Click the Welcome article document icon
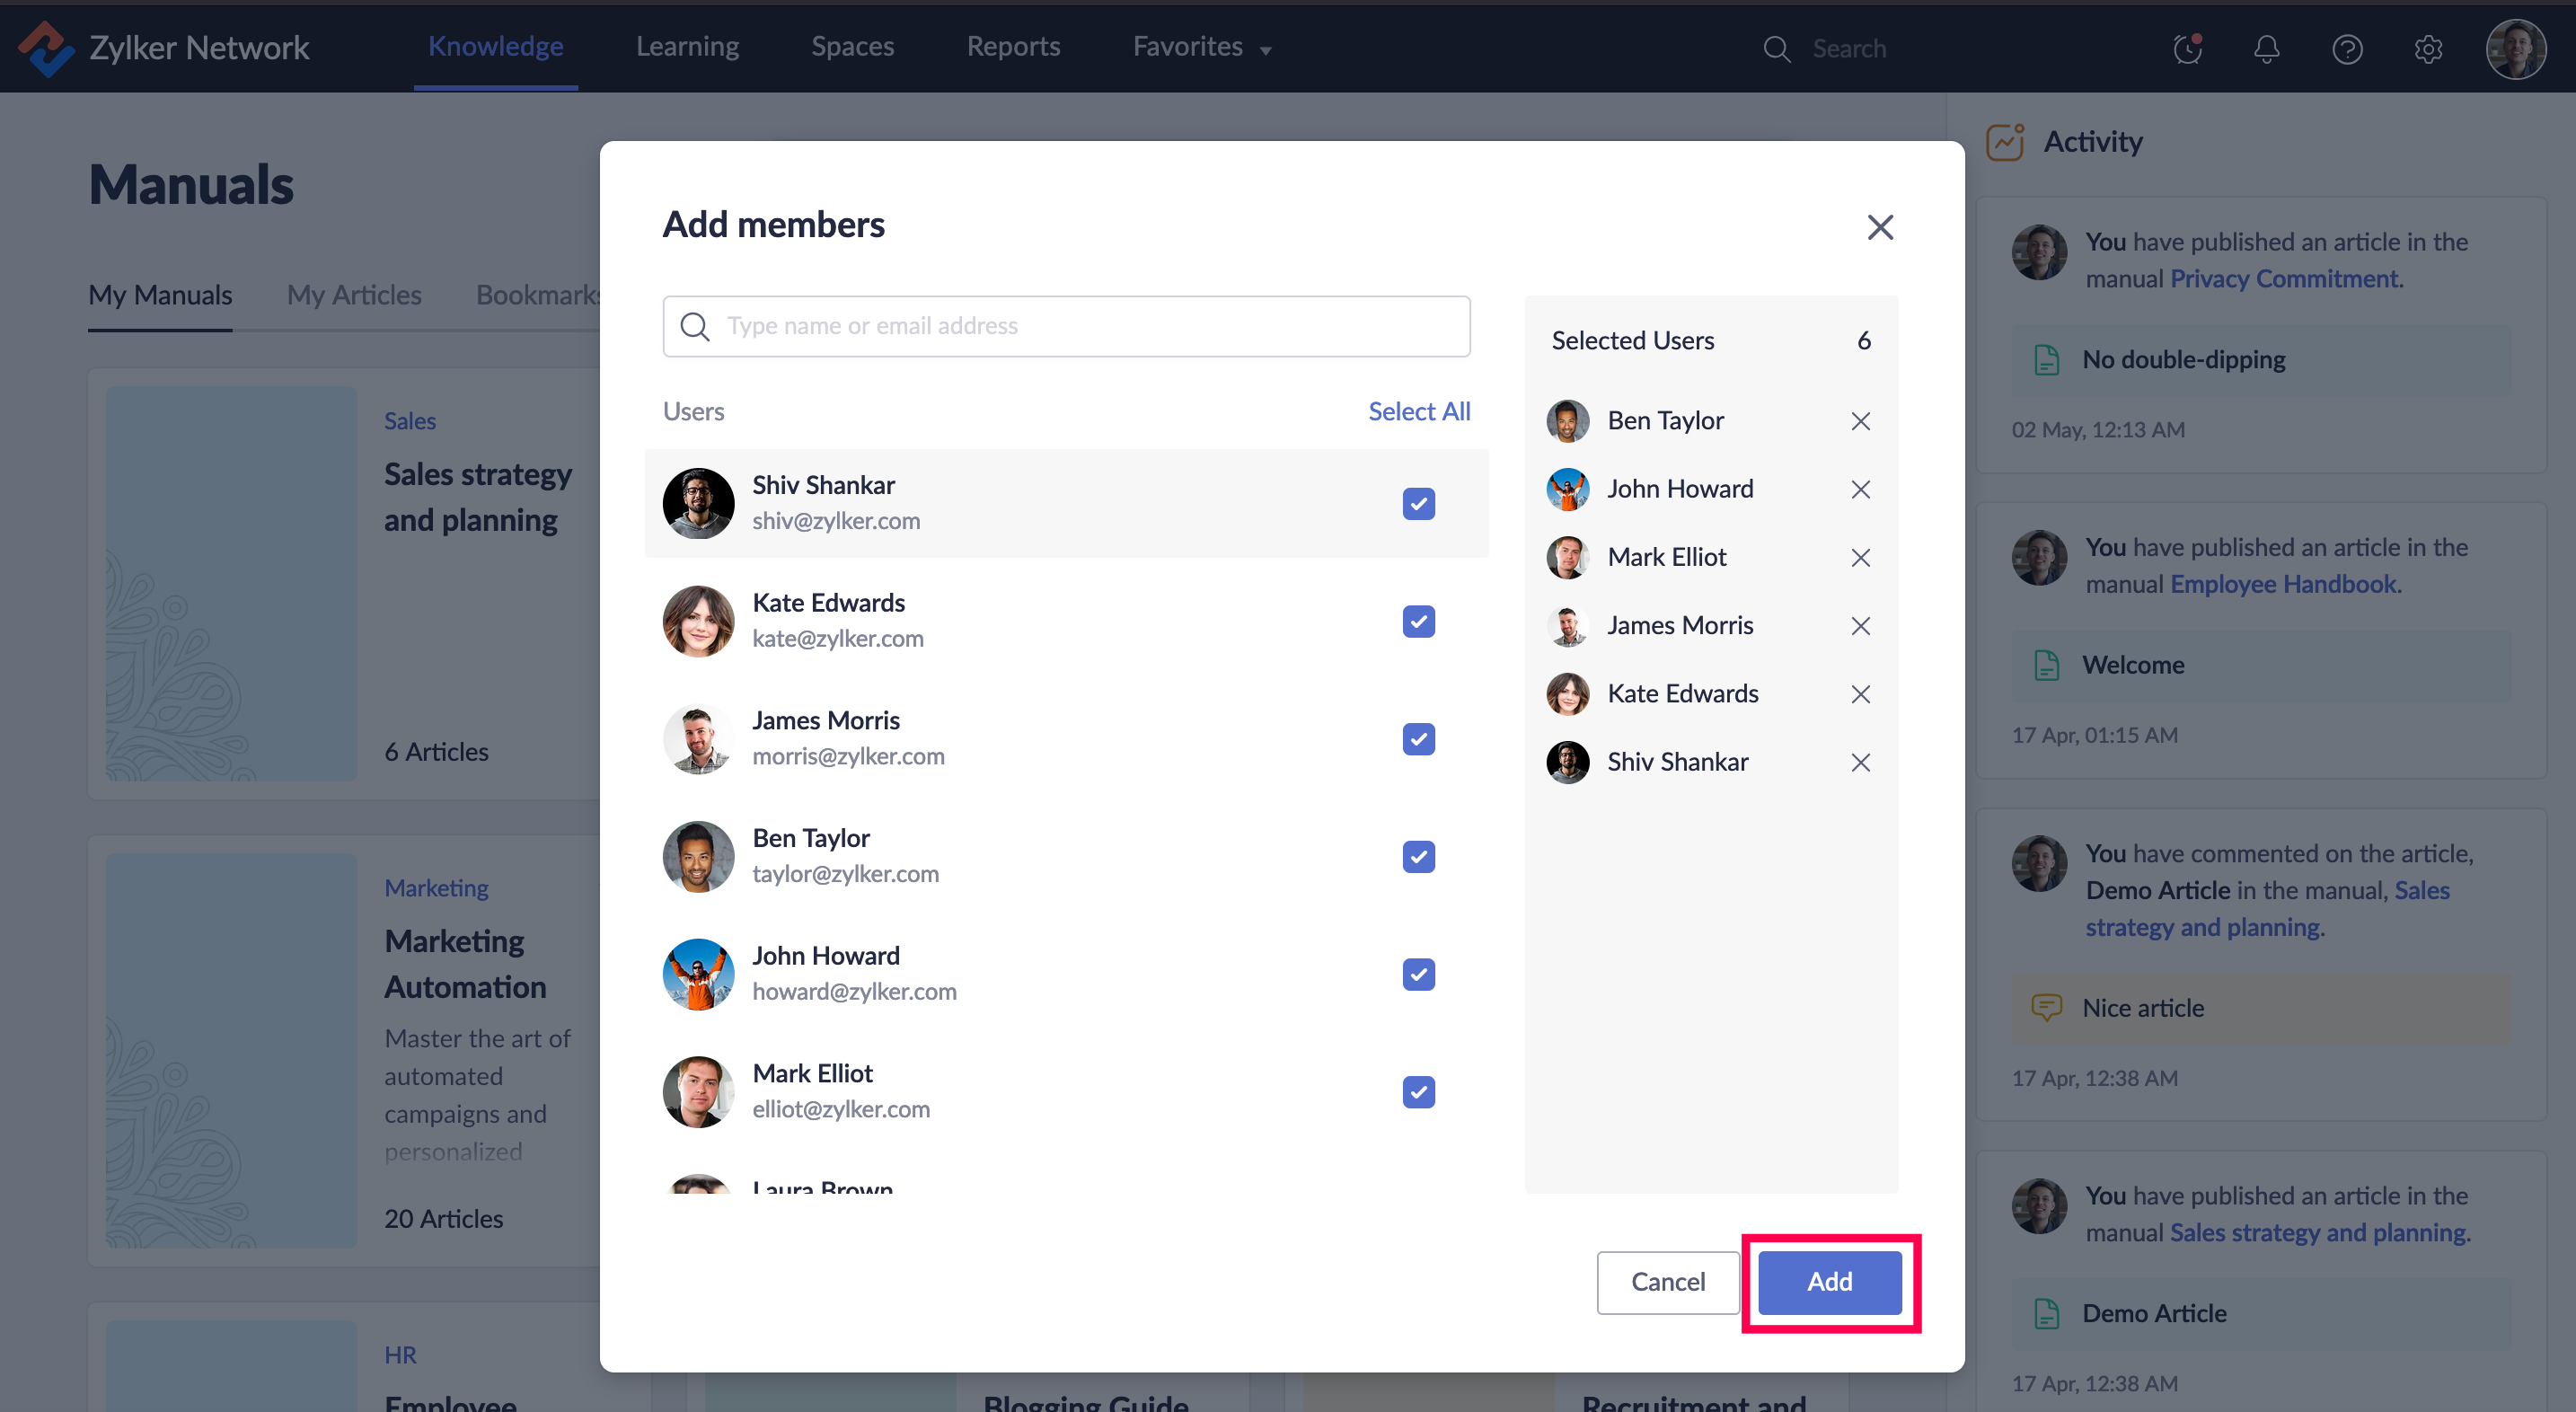This screenshot has height=1412, width=2576. tap(2047, 665)
